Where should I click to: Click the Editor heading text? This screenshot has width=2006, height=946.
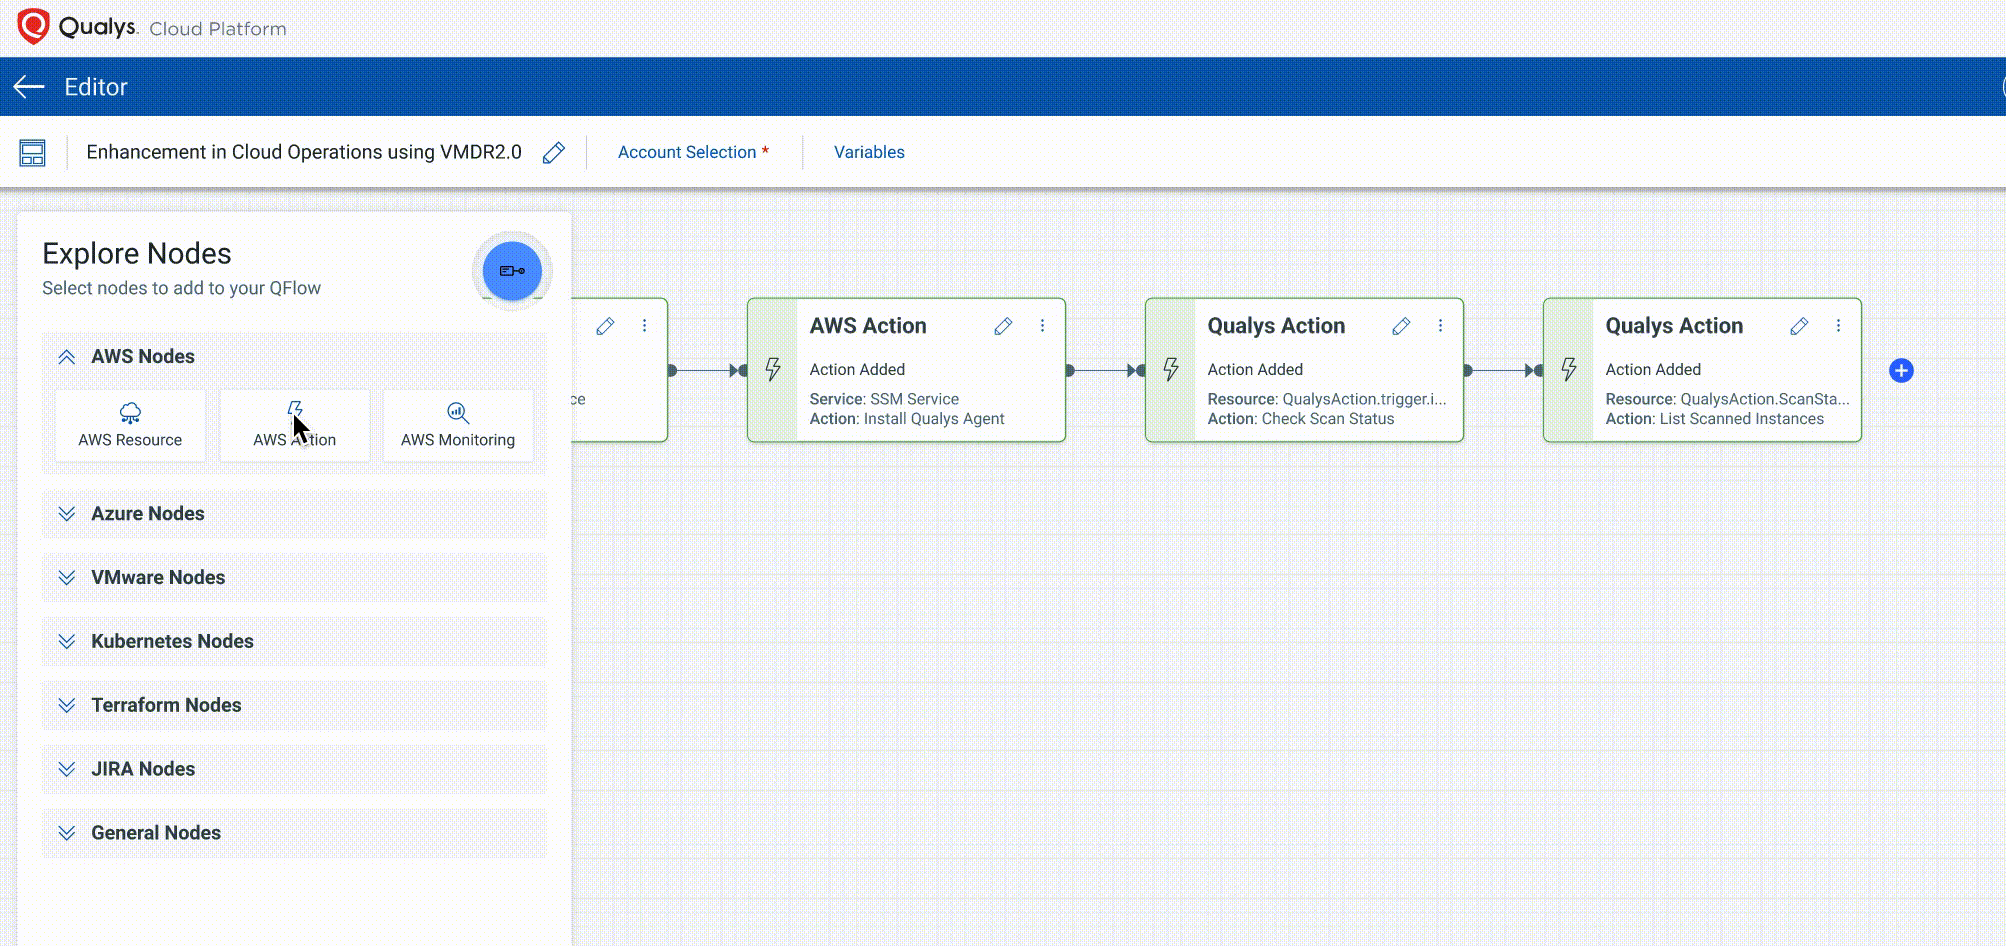(x=96, y=87)
